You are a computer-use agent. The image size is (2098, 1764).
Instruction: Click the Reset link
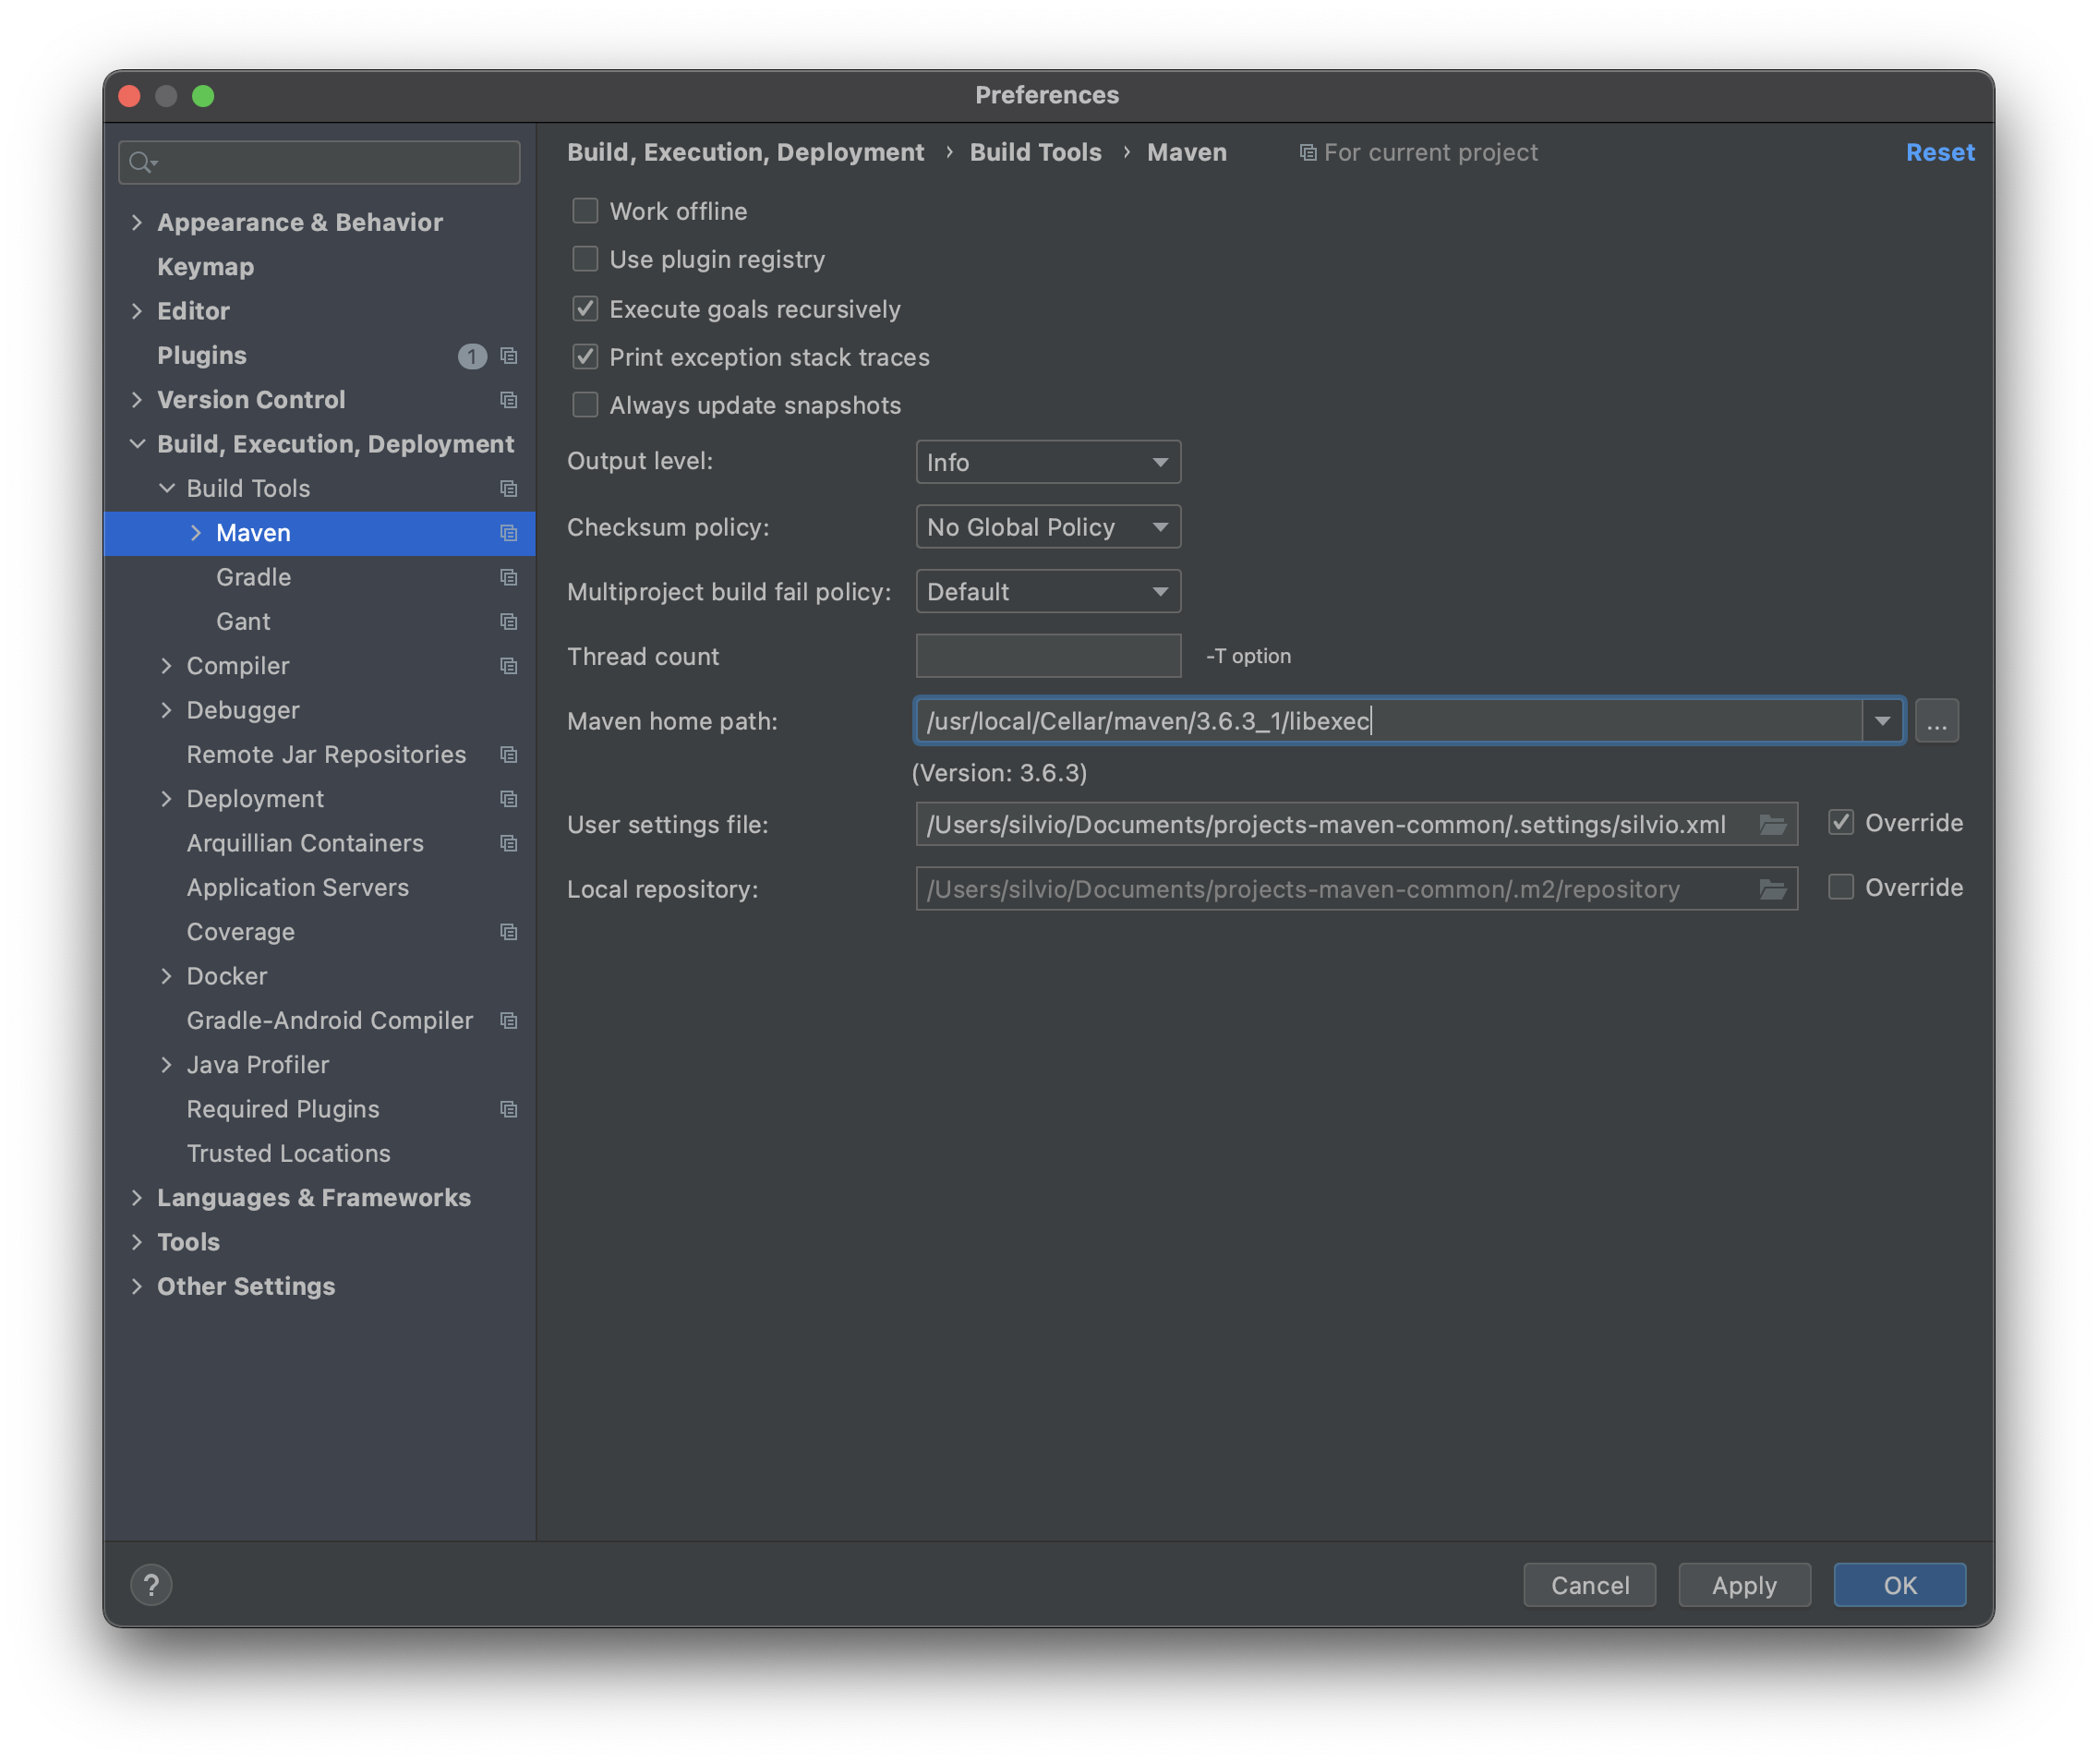pos(1939,152)
